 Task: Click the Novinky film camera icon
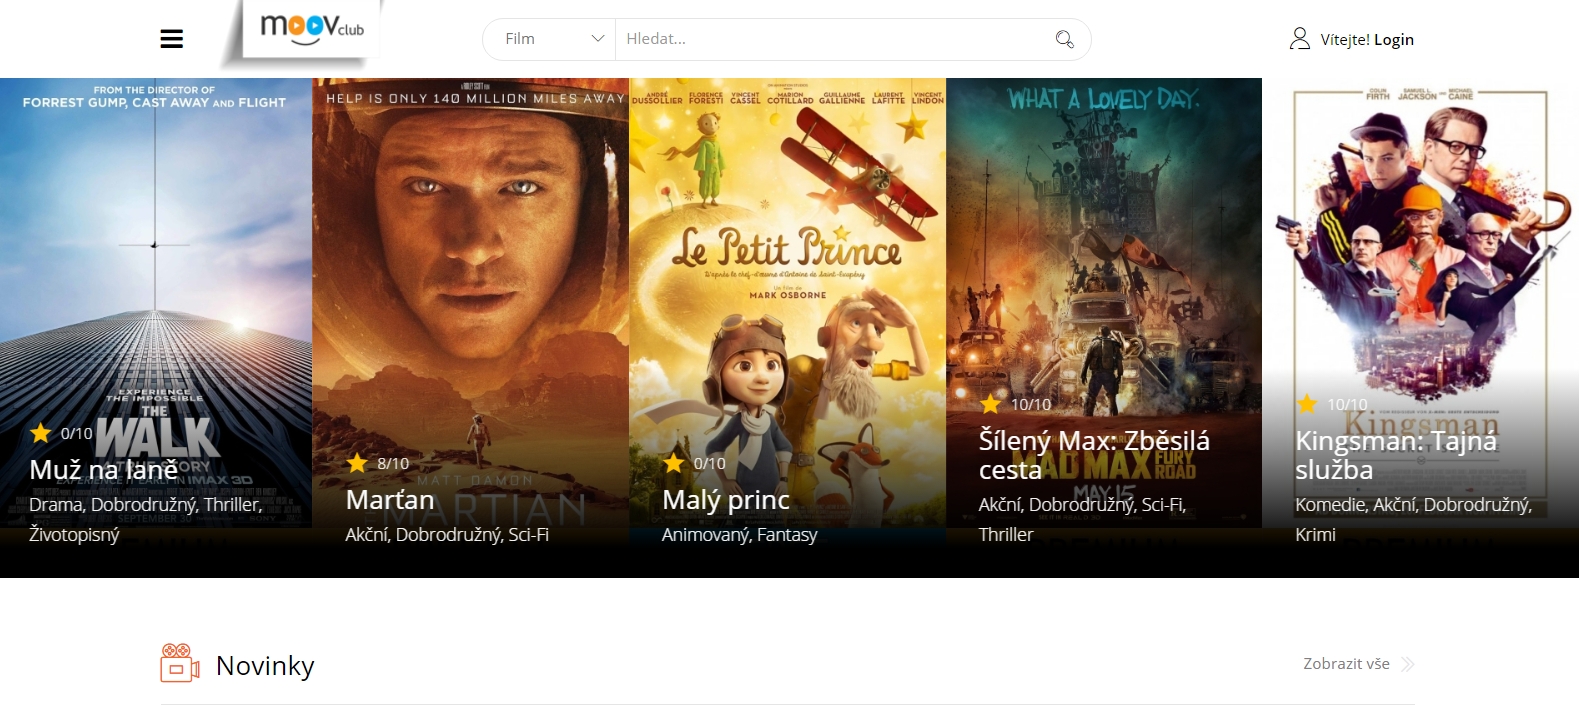tap(180, 663)
